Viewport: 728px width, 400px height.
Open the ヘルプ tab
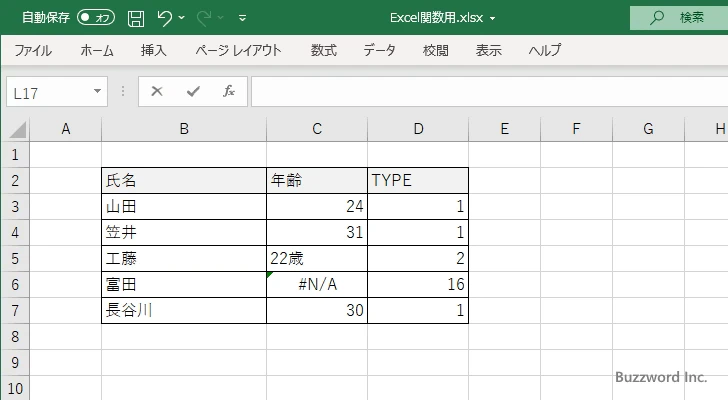pyautogui.click(x=545, y=50)
